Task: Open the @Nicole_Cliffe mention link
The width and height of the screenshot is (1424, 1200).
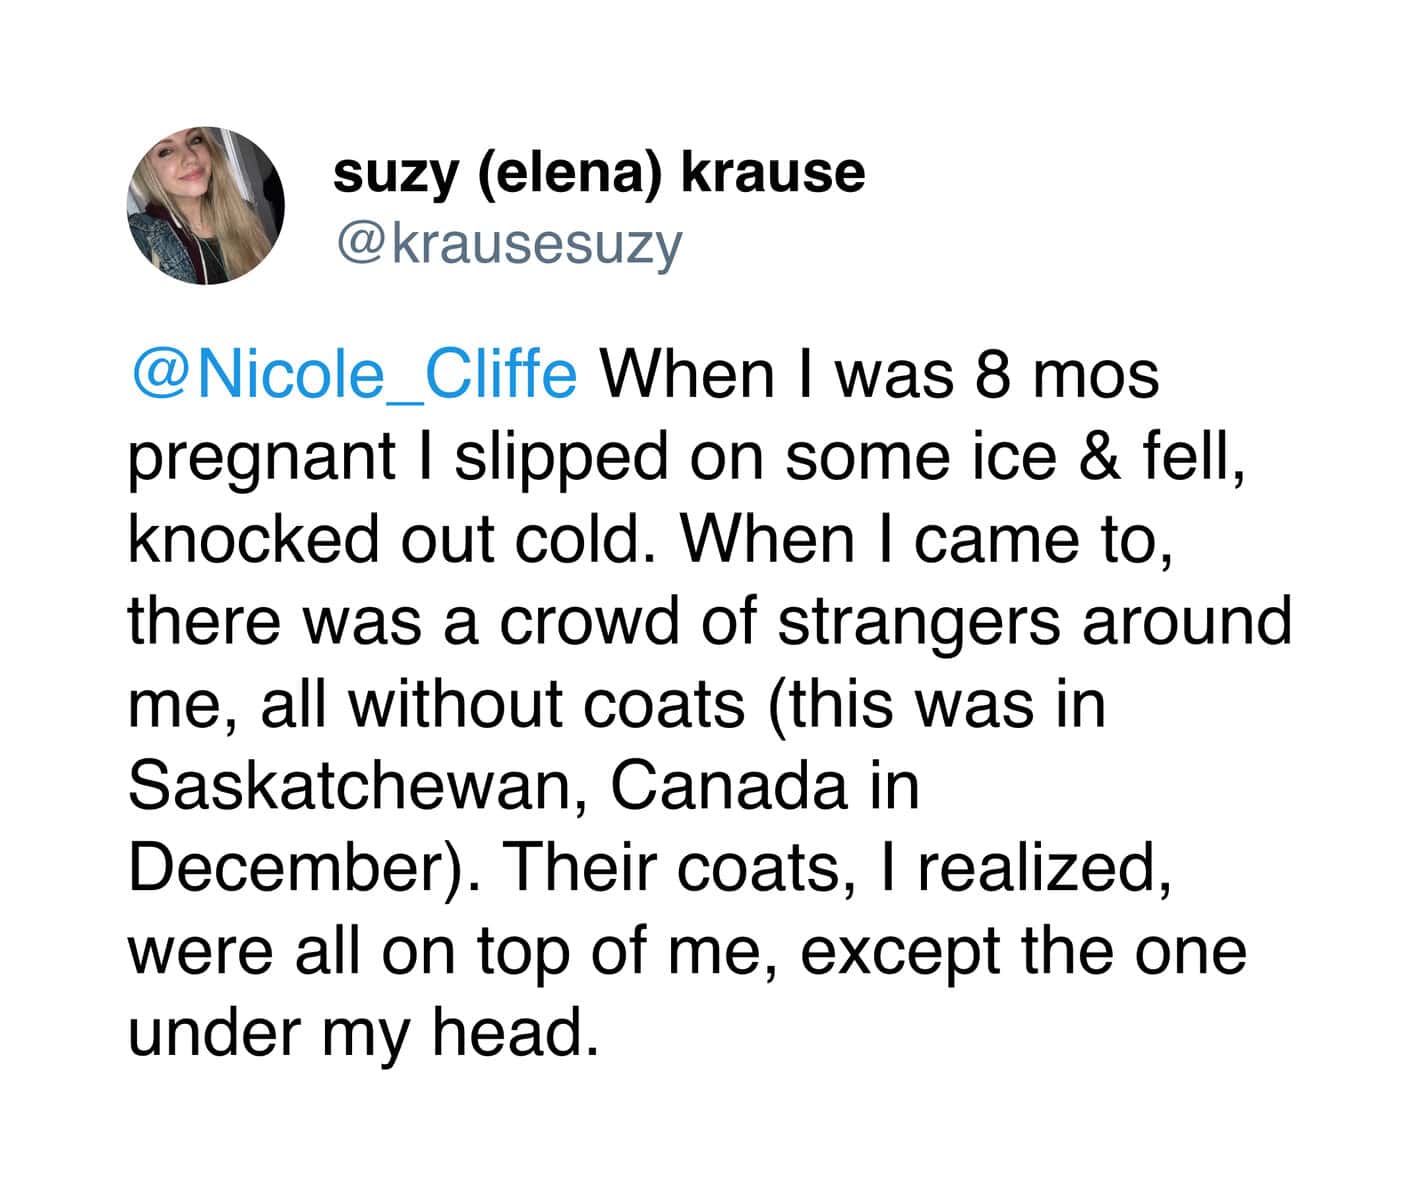Action: (353, 375)
